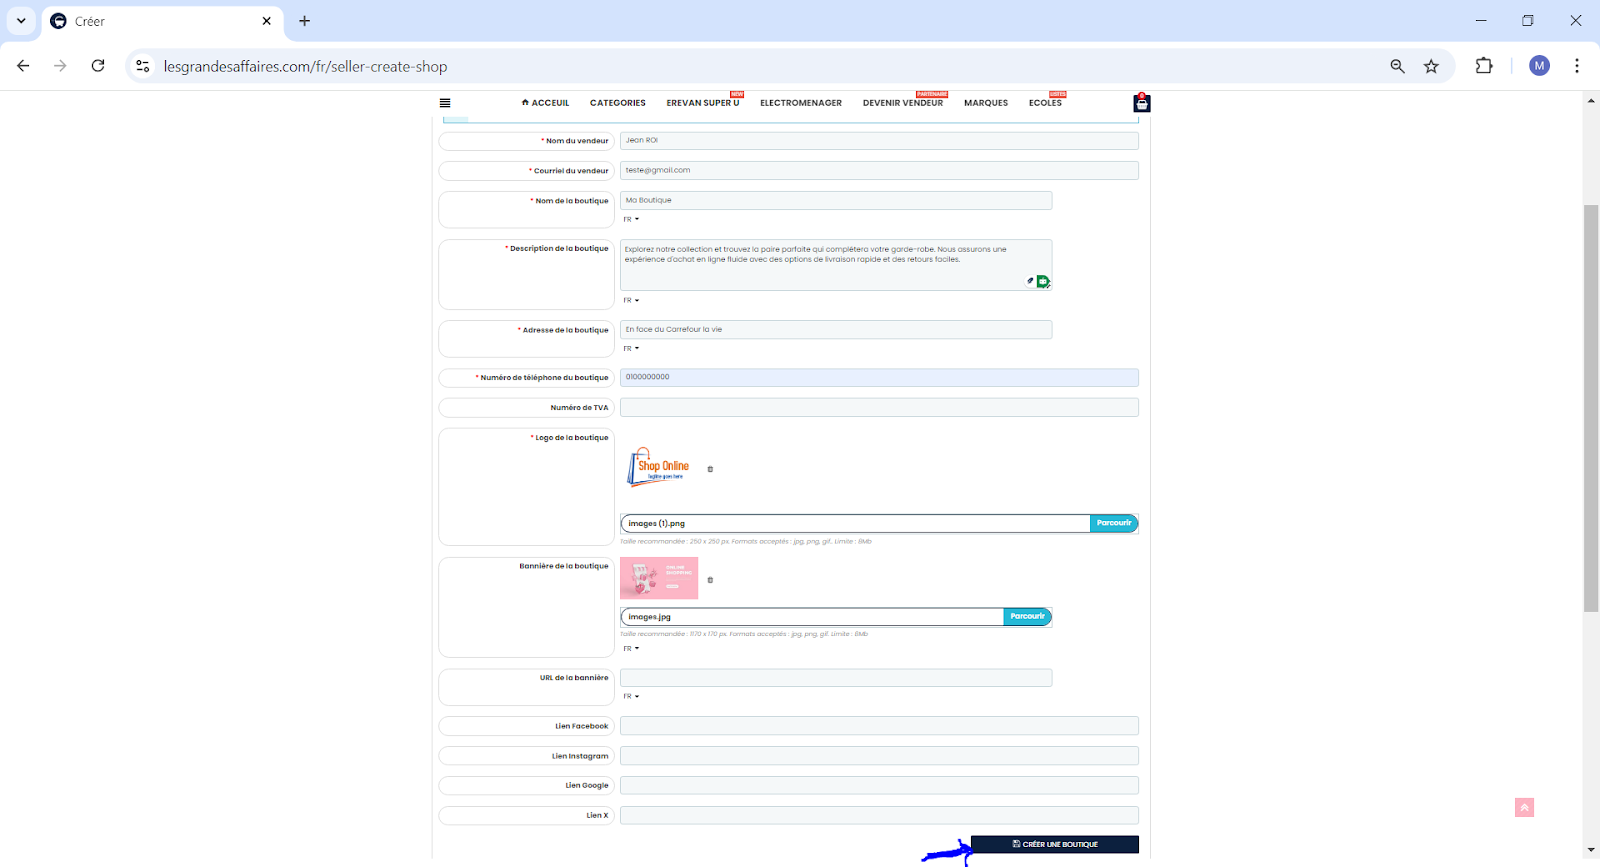The width and height of the screenshot is (1600, 867).
Task: Click the Nom du vendeur field
Action: click(x=879, y=140)
